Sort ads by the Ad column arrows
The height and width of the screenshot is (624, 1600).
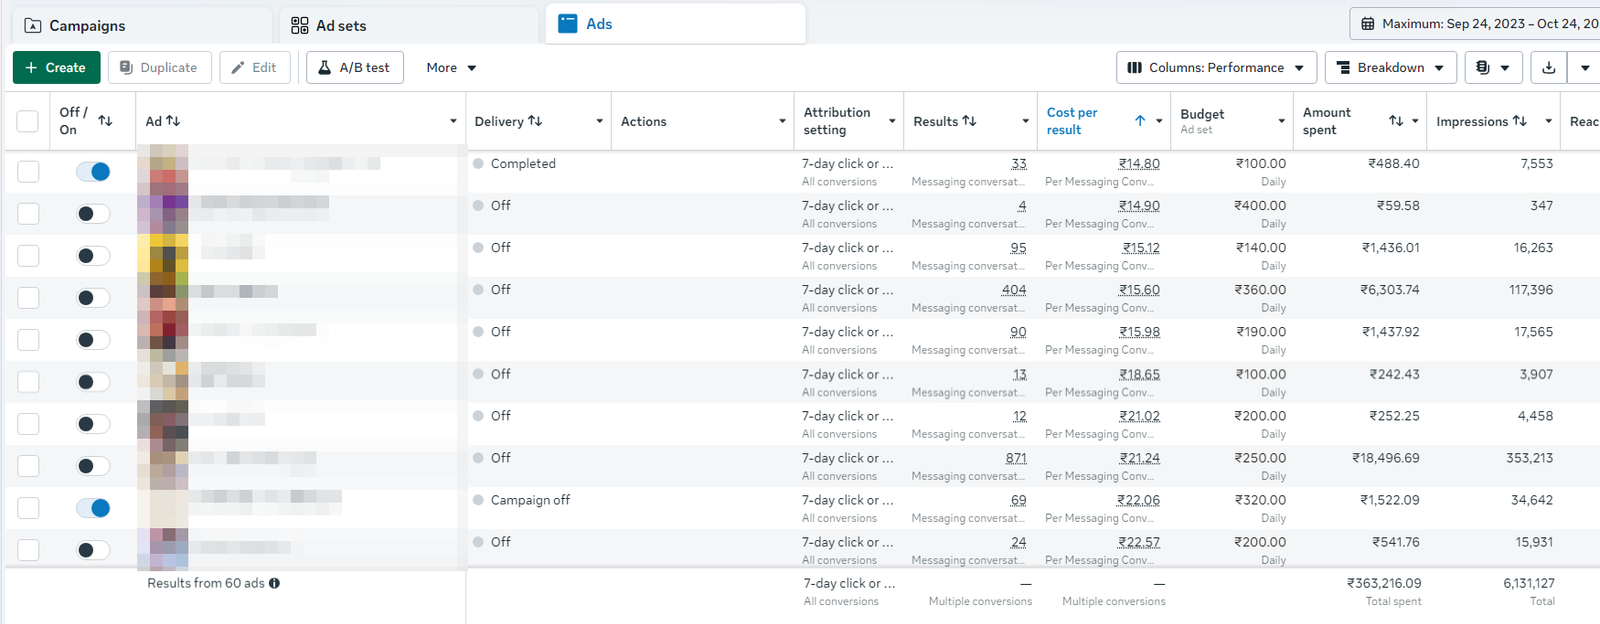pyautogui.click(x=173, y=120)
